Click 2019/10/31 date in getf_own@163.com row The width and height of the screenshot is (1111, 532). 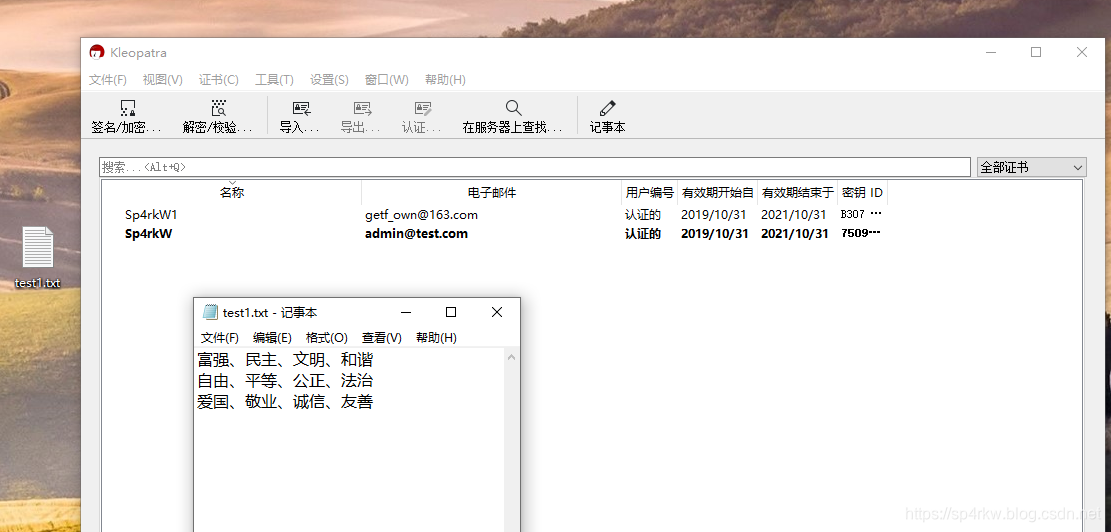714,215
